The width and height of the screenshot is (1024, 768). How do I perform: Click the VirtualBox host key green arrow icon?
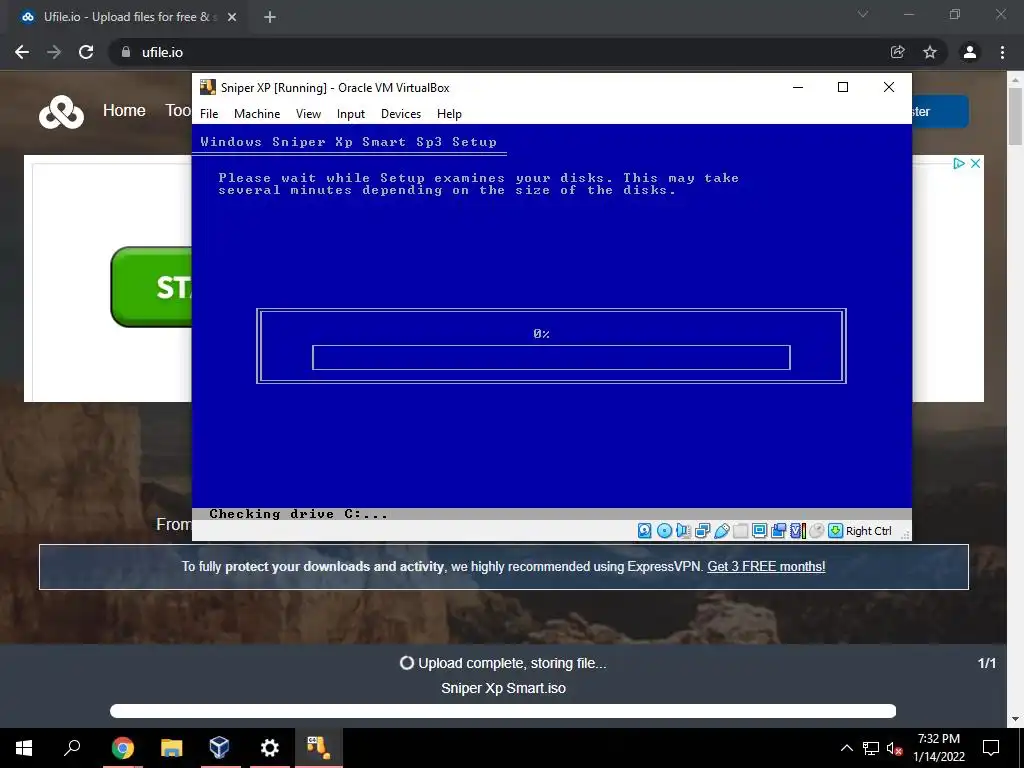pos(835,531)
